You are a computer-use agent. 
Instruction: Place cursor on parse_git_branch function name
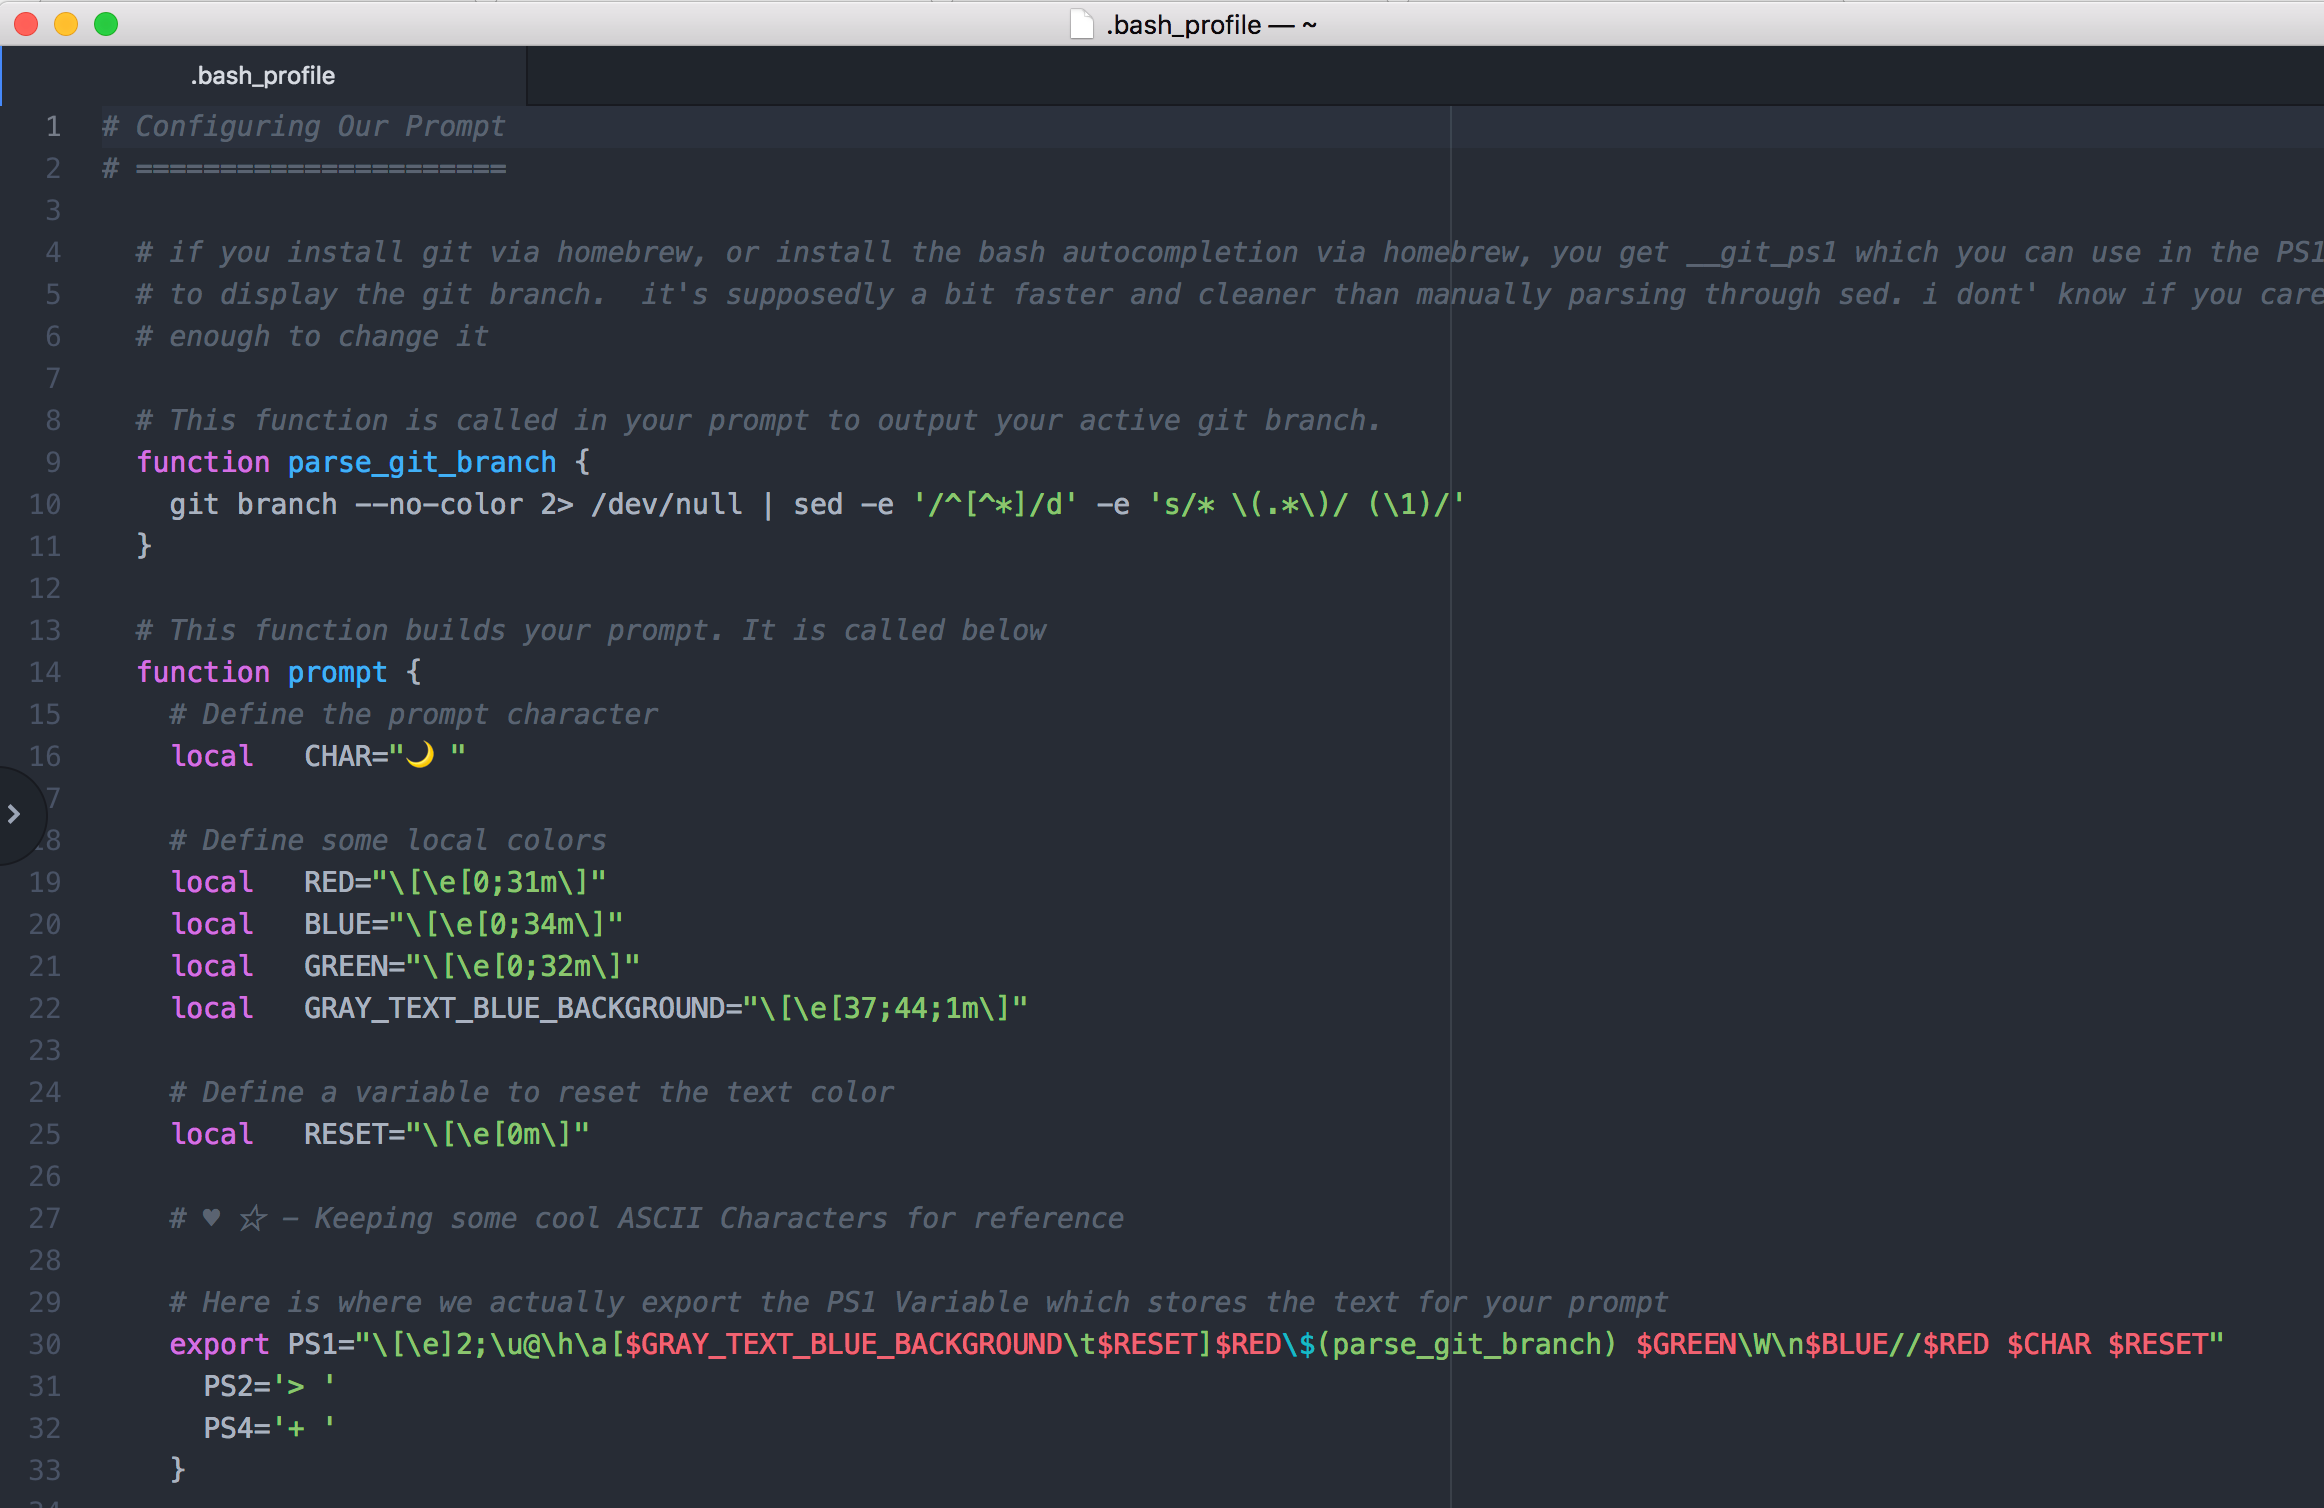[421, 462]
